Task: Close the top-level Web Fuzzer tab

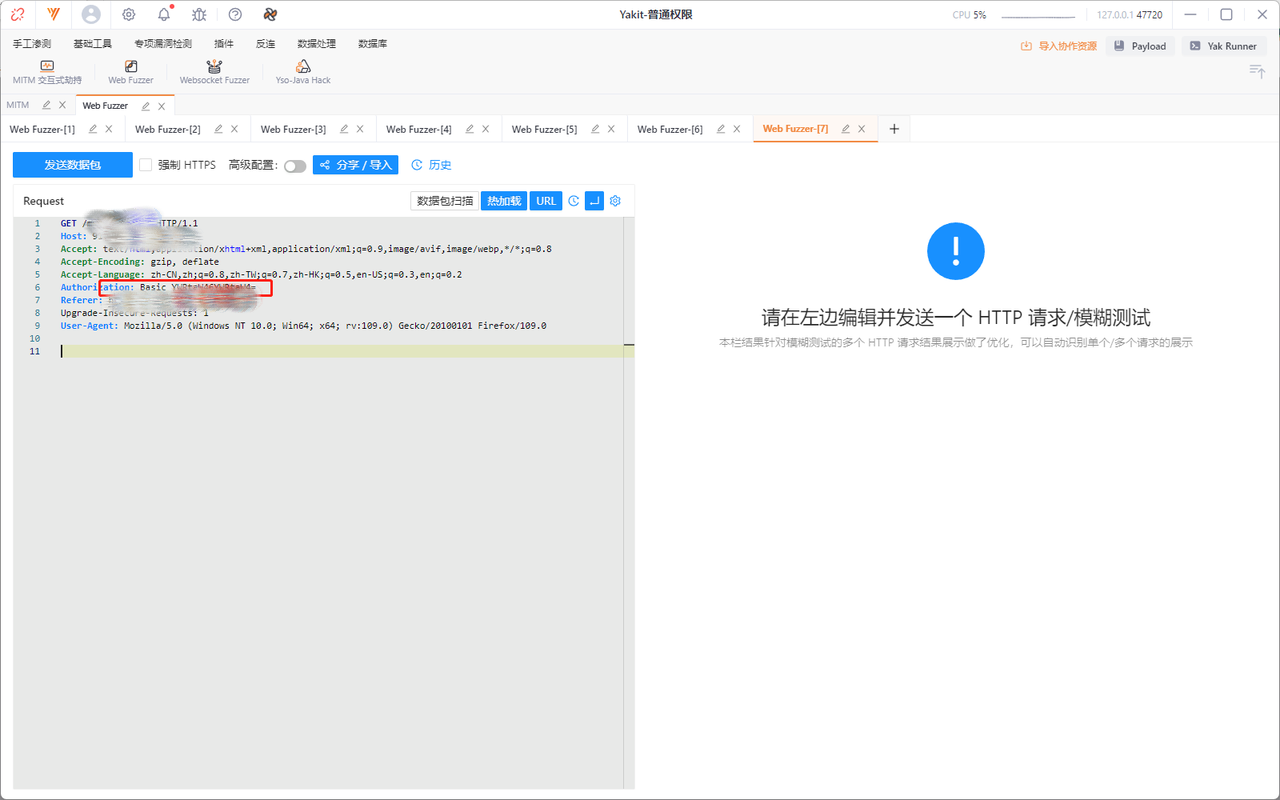Action: [161, 106]
